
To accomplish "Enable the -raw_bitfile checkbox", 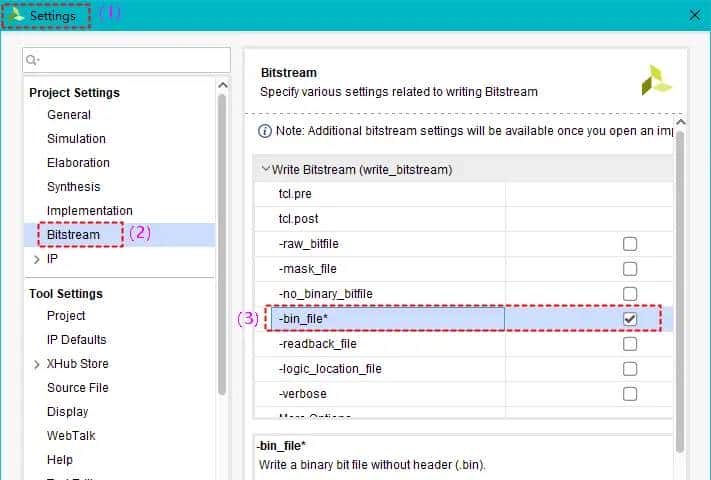I will pyautogui.click(x=630, y=244).
